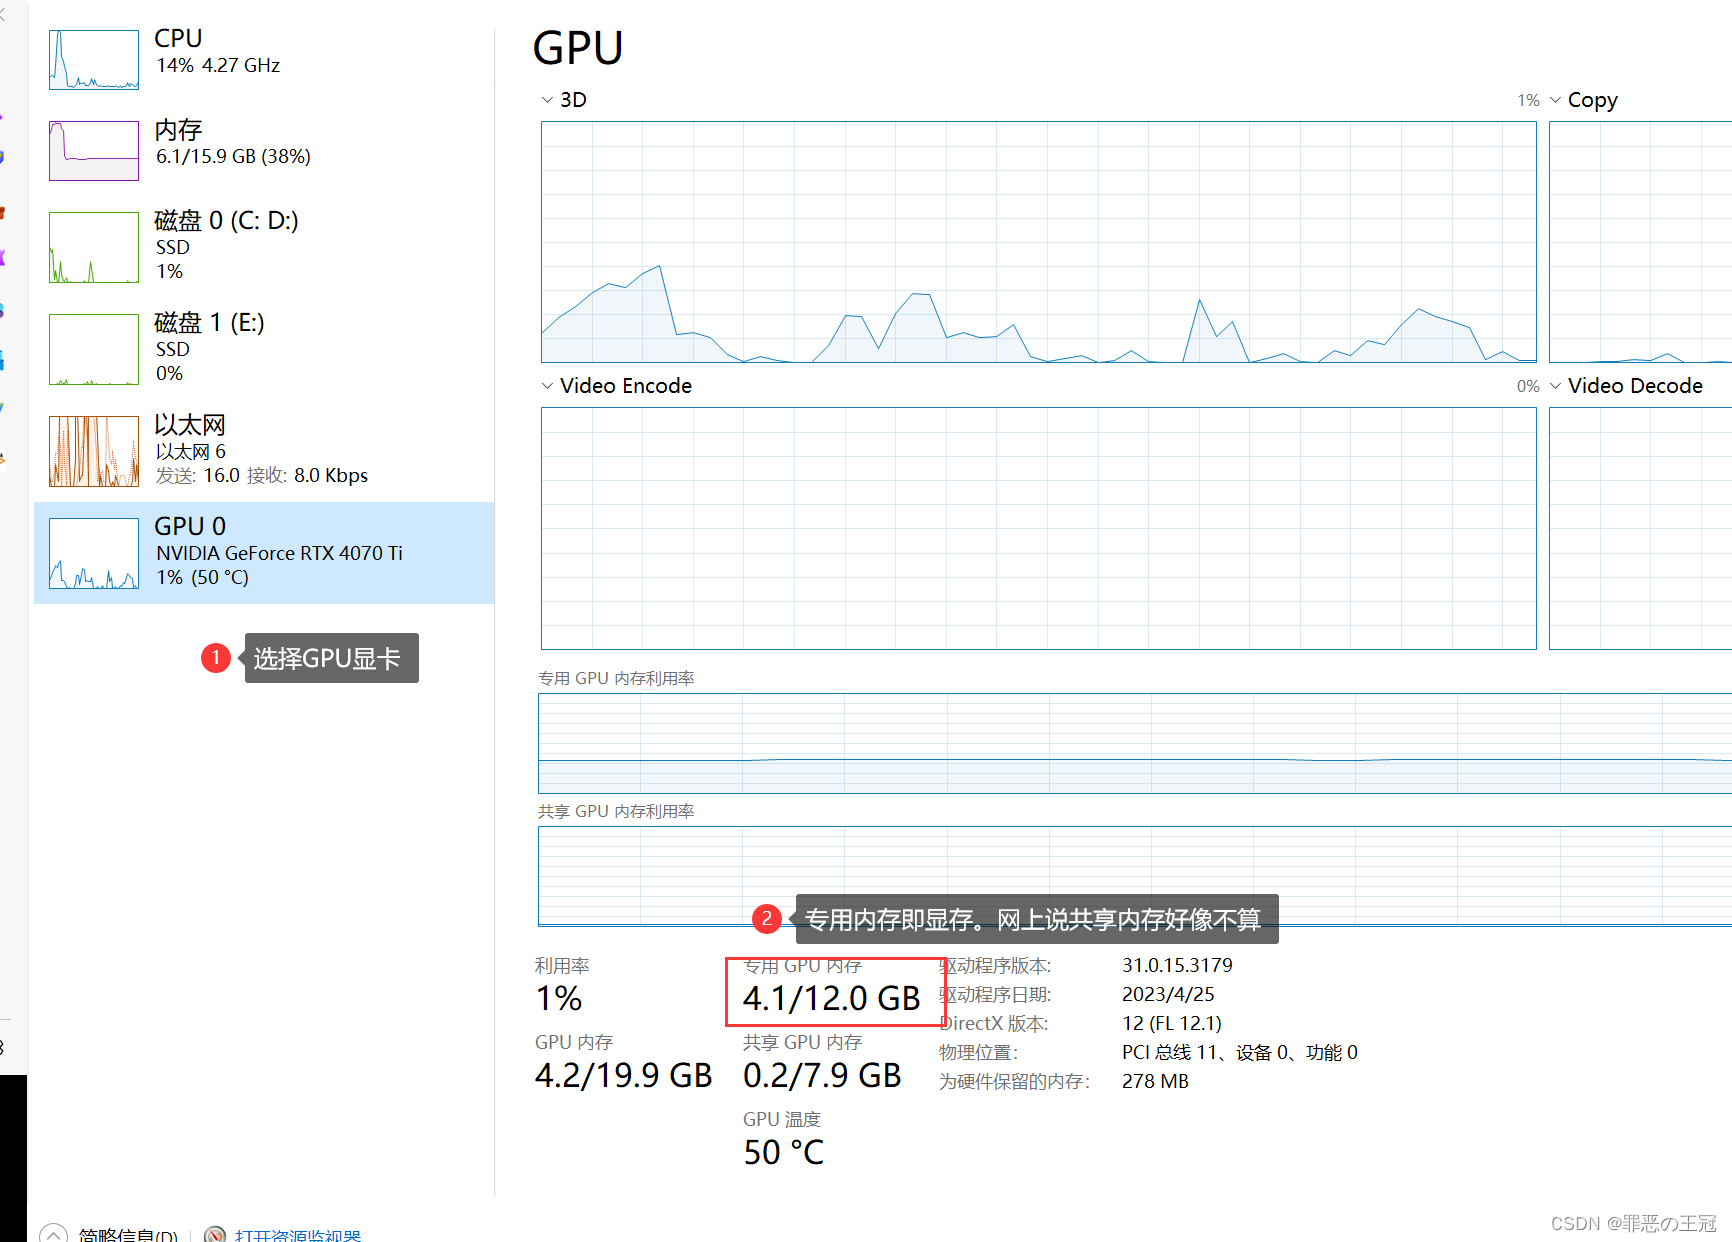
Task: Click the DirectX value 12 (FL 12.1)
Action: (x=1172, y=1023)
